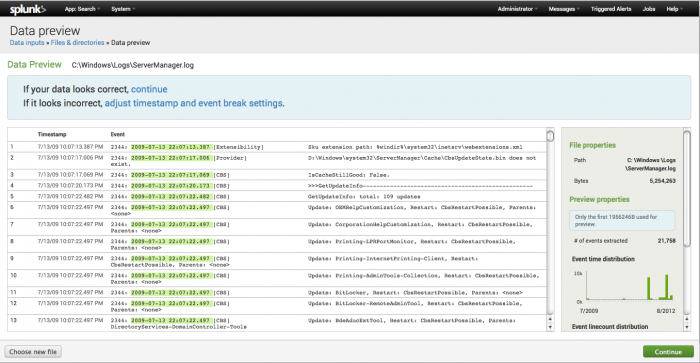Open the App: Search dropdown menu

(82, 9)
